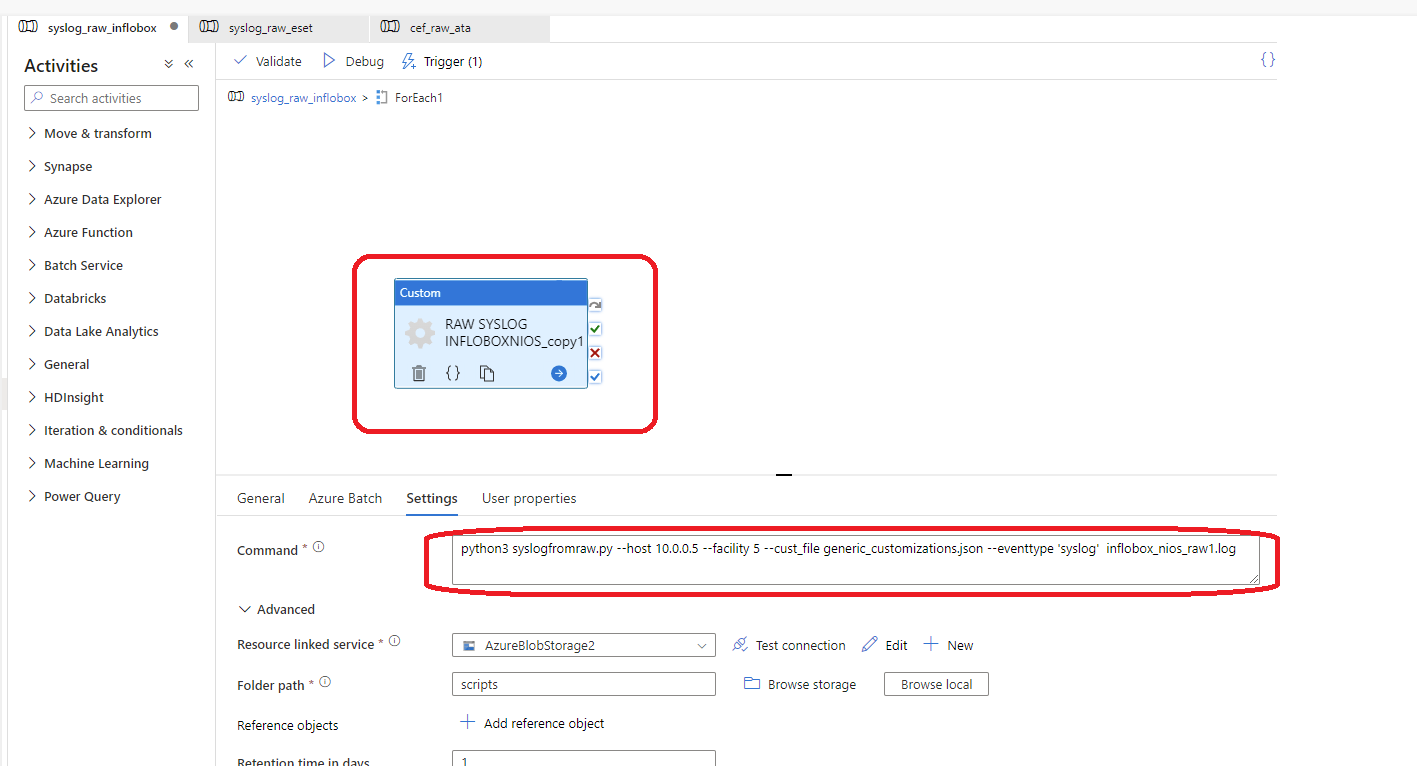Expand Azure Data Explorer category
The height and width of the screenshot is (766, 1417).
coord(94,199)
